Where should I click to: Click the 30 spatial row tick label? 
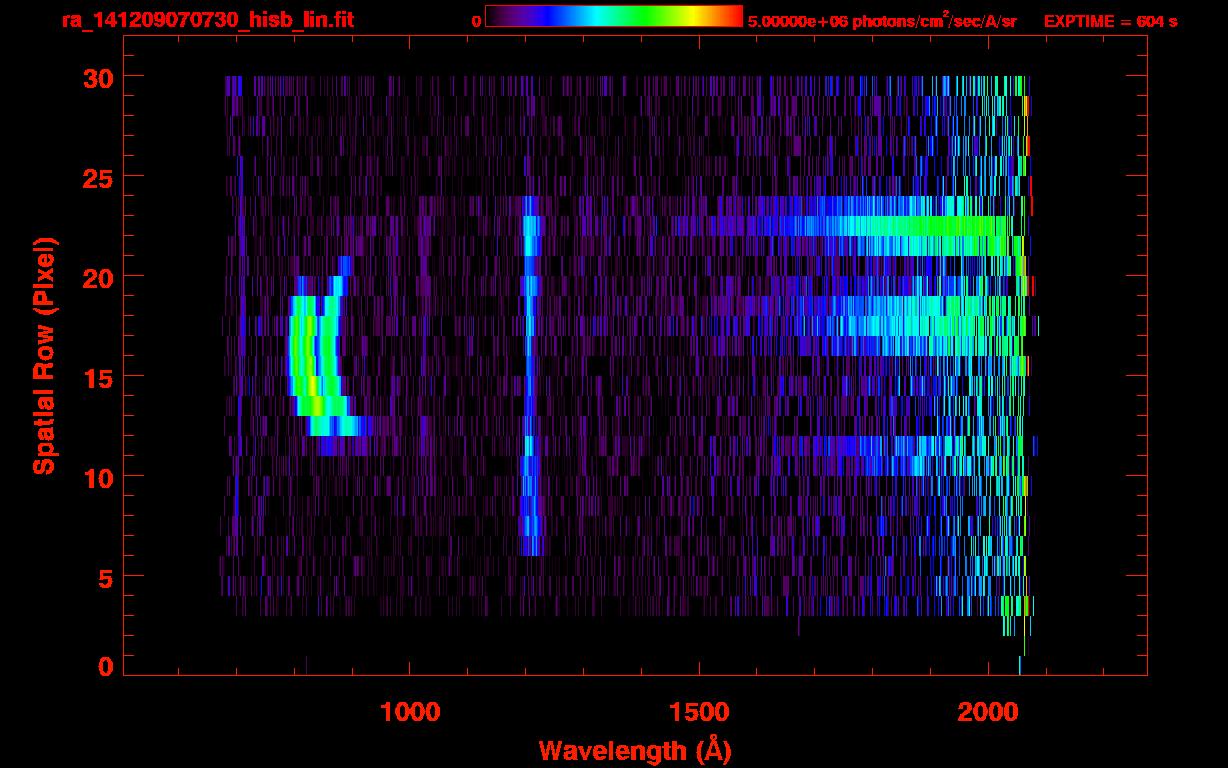click(99, 77)
